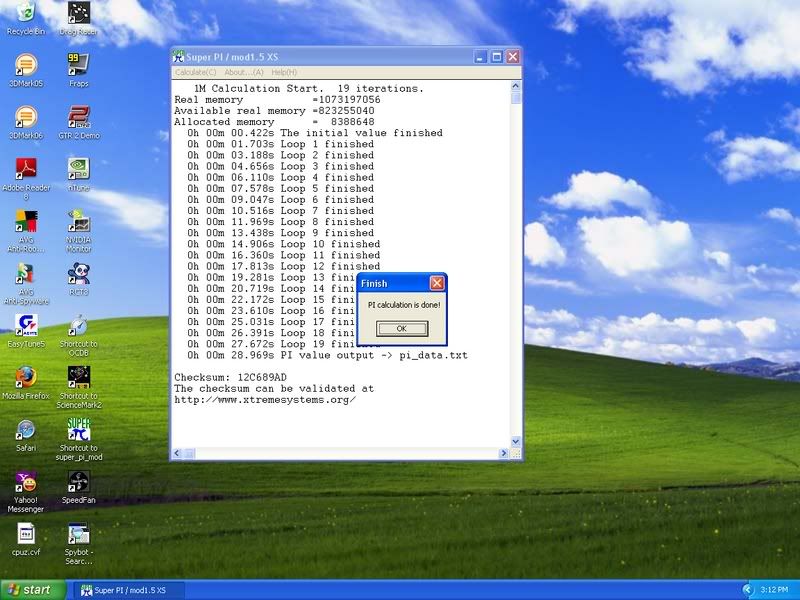800x600 pixels.
Task: Click Super PI taskbar button
Action: [129, 590]
